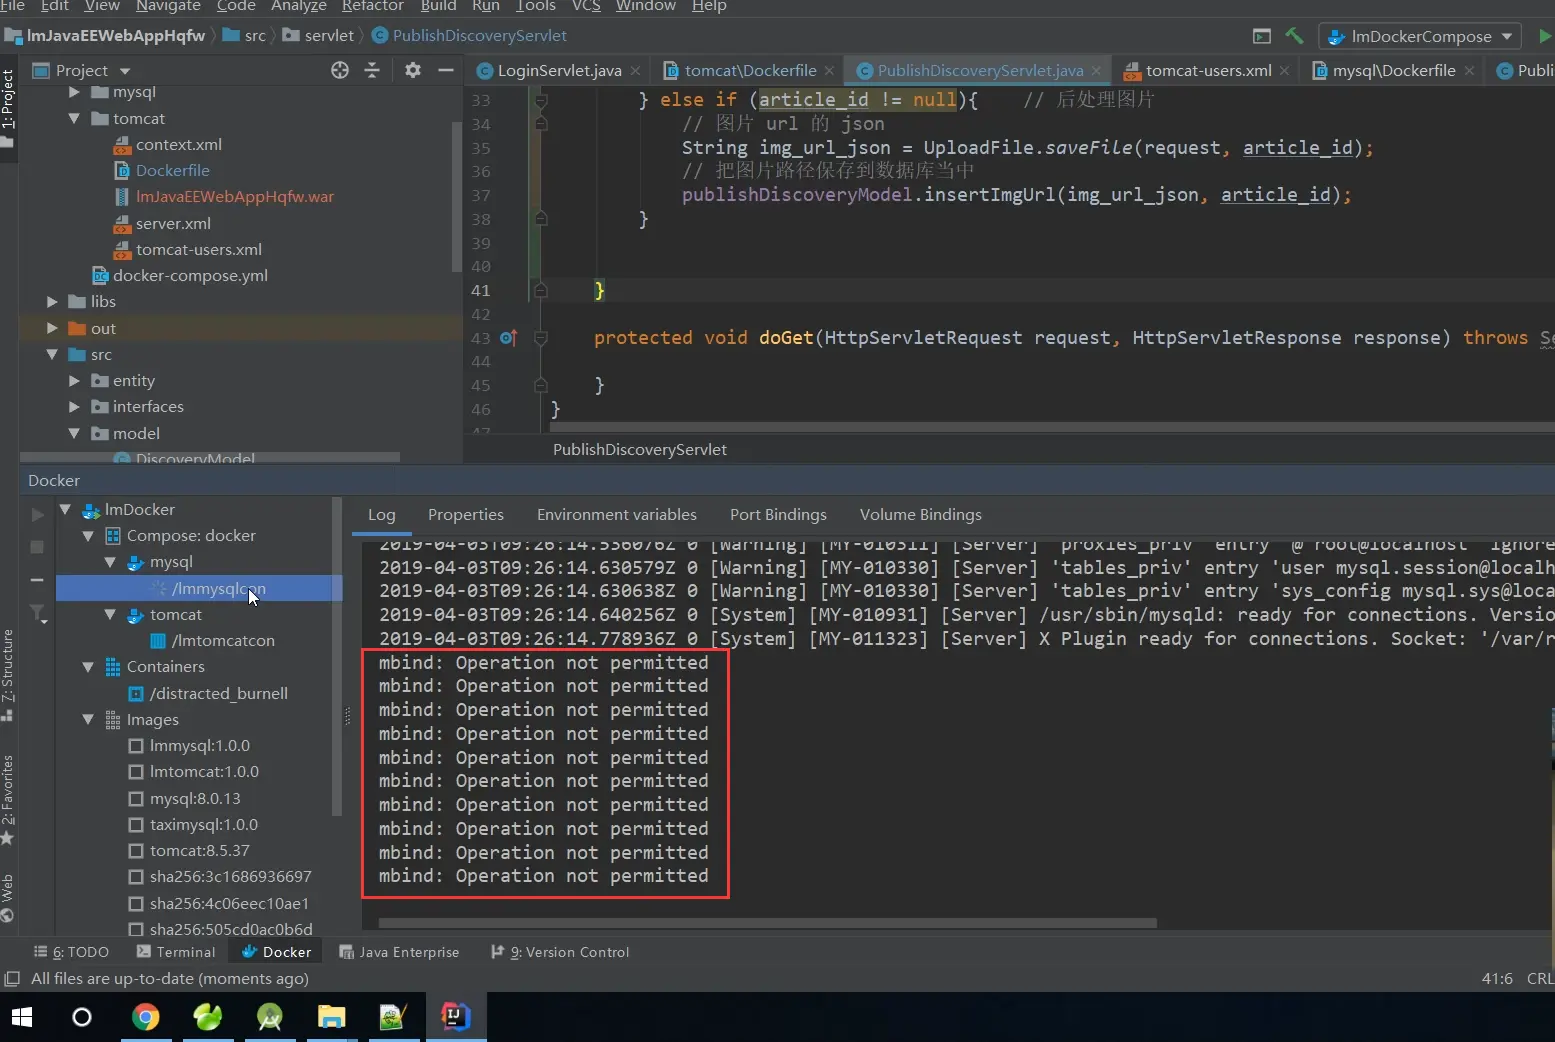Open the ImDockerCompose run configuration dropdown
The height and width of the screenshot is (1042, 1555).
[x=1420, y=37]
